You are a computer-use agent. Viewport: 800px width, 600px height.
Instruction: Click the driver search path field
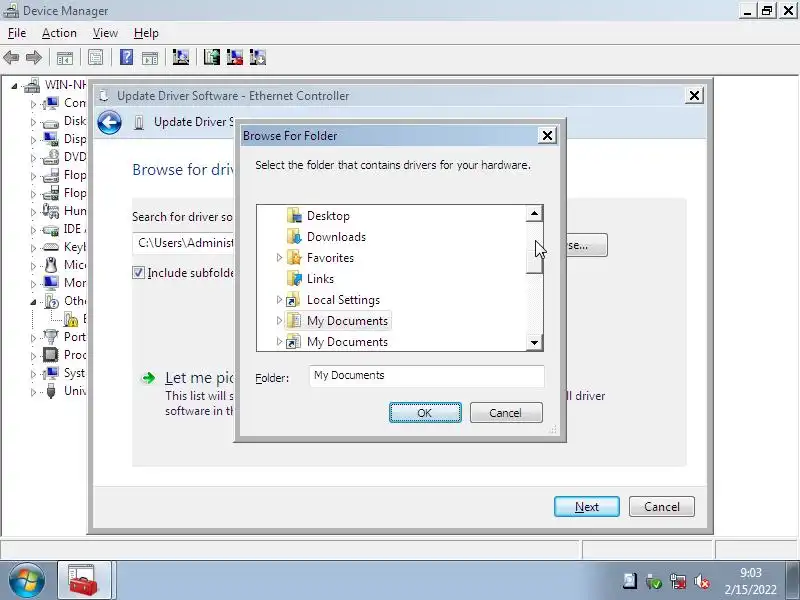point(184,243)
